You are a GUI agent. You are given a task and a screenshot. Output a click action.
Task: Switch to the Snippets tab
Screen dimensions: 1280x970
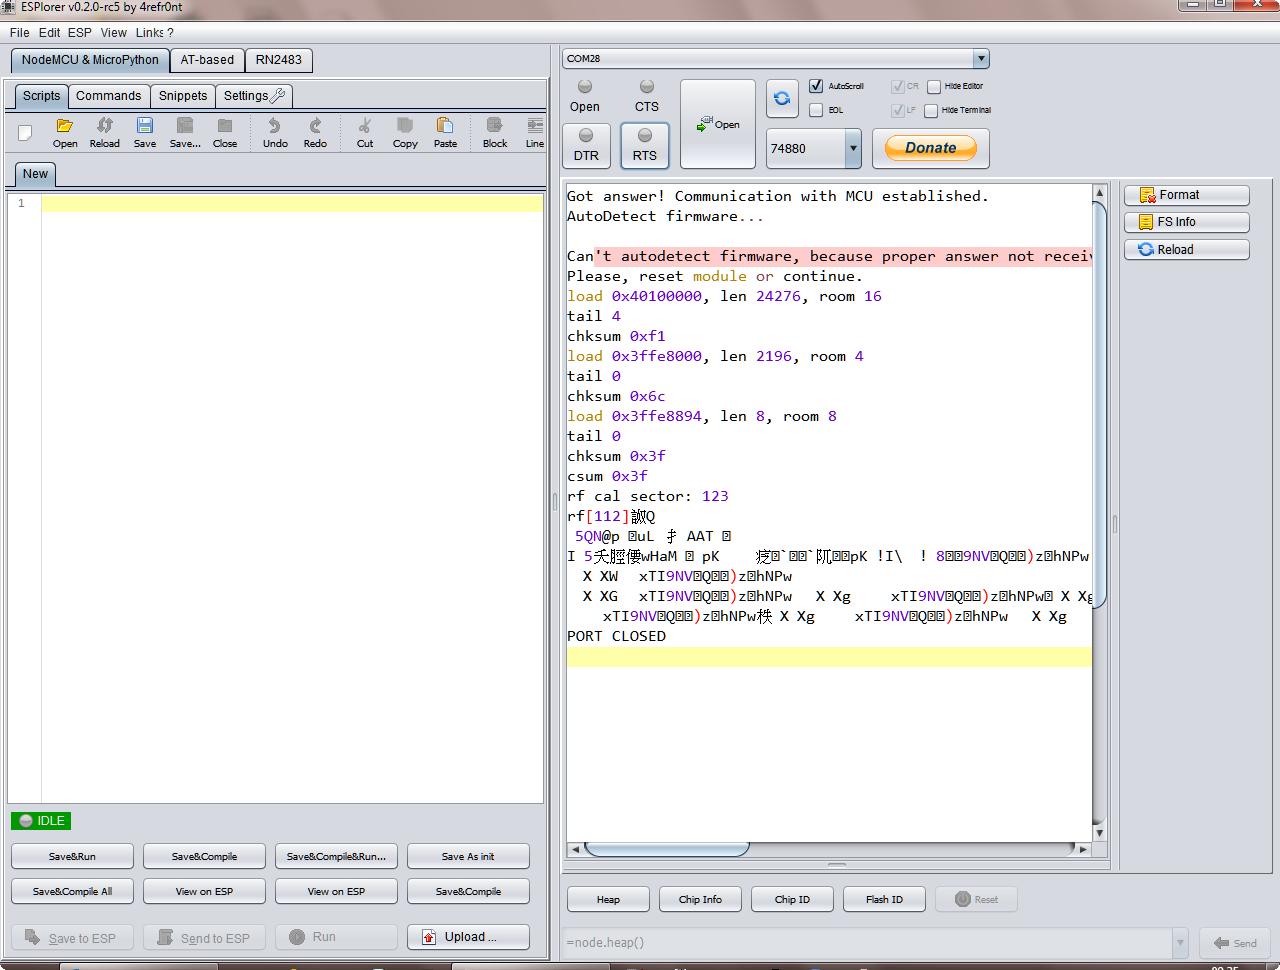183,96
